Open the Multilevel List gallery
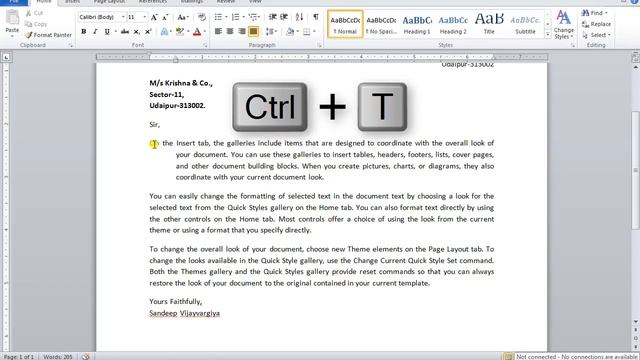 [254, 17]
